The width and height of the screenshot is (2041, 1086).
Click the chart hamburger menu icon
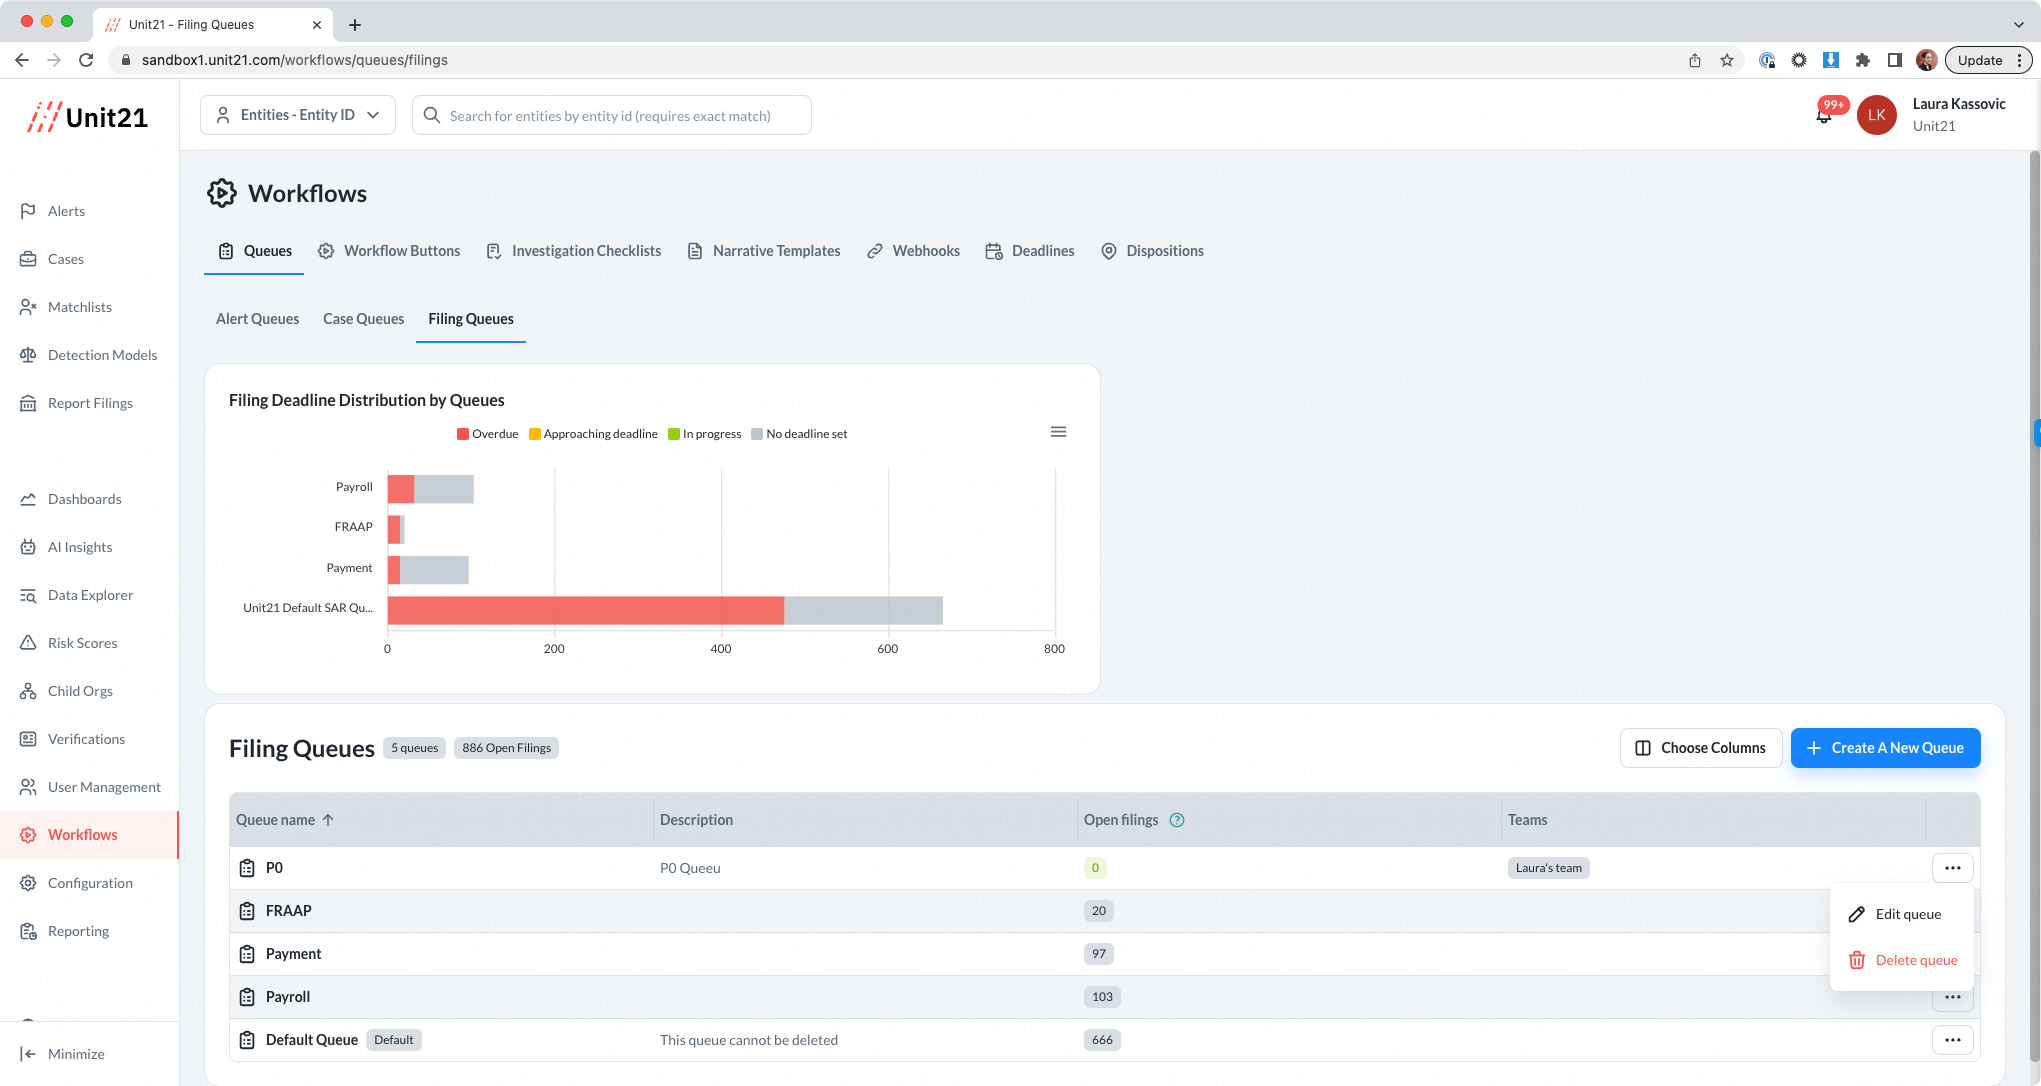coord(1058,432)
